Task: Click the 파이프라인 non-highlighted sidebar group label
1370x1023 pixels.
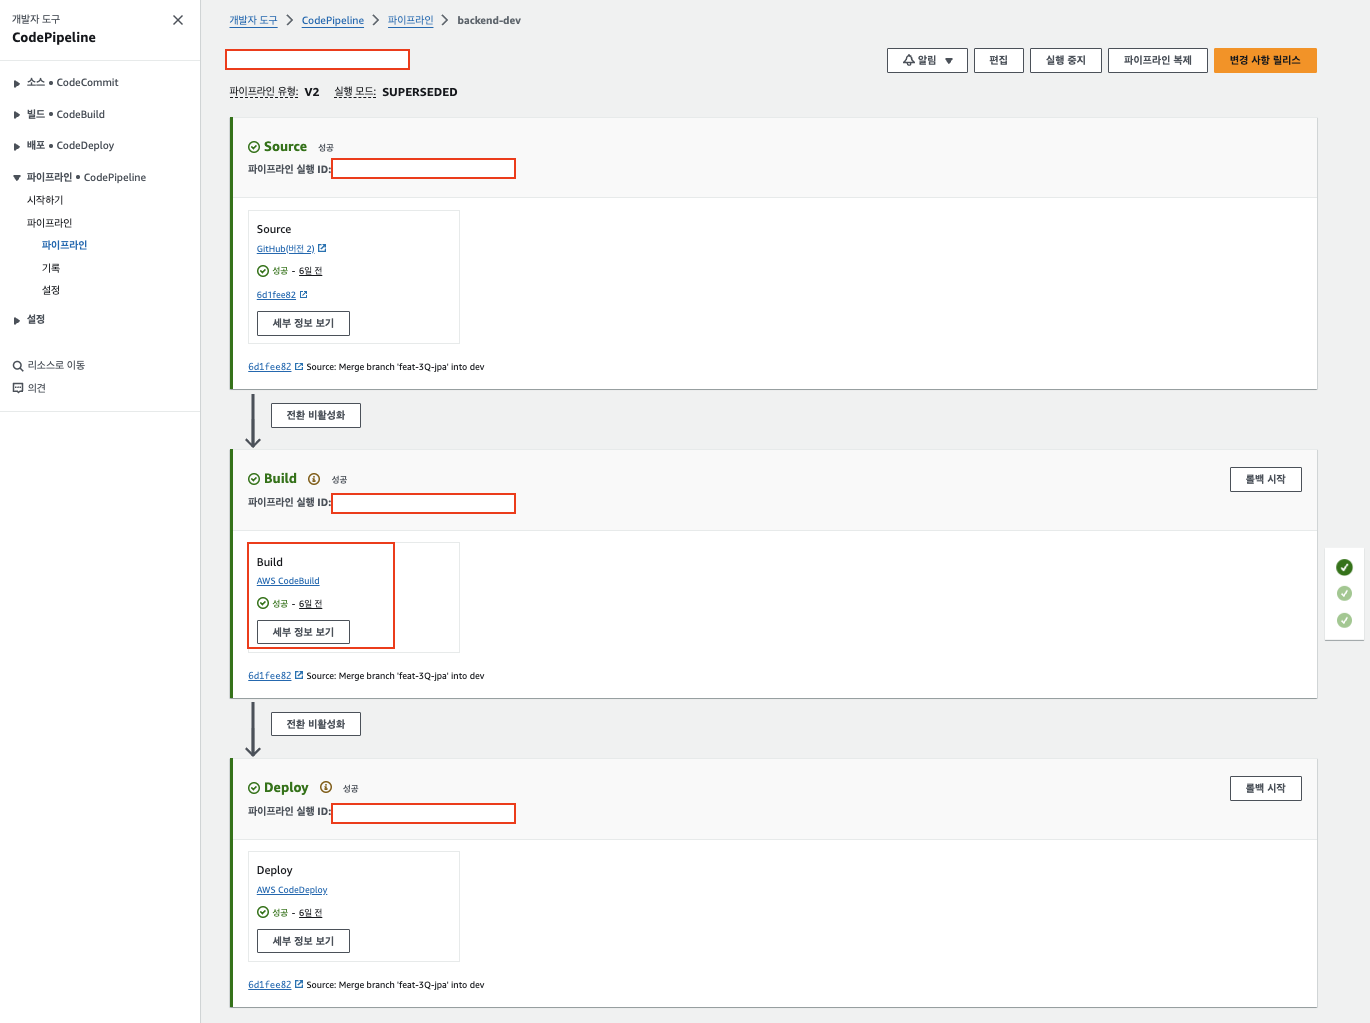Action: [x=49, y=223]
